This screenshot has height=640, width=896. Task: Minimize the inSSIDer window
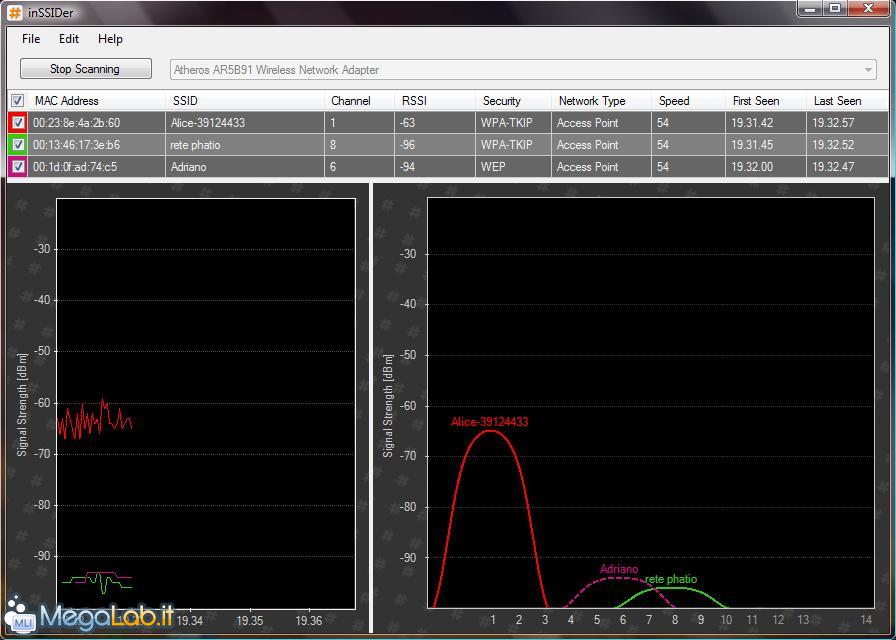[810, 9]
